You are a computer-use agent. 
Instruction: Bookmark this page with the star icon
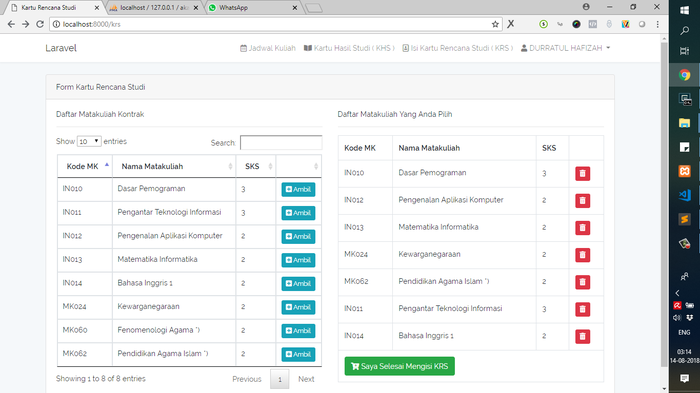click(x=495, y=24)
